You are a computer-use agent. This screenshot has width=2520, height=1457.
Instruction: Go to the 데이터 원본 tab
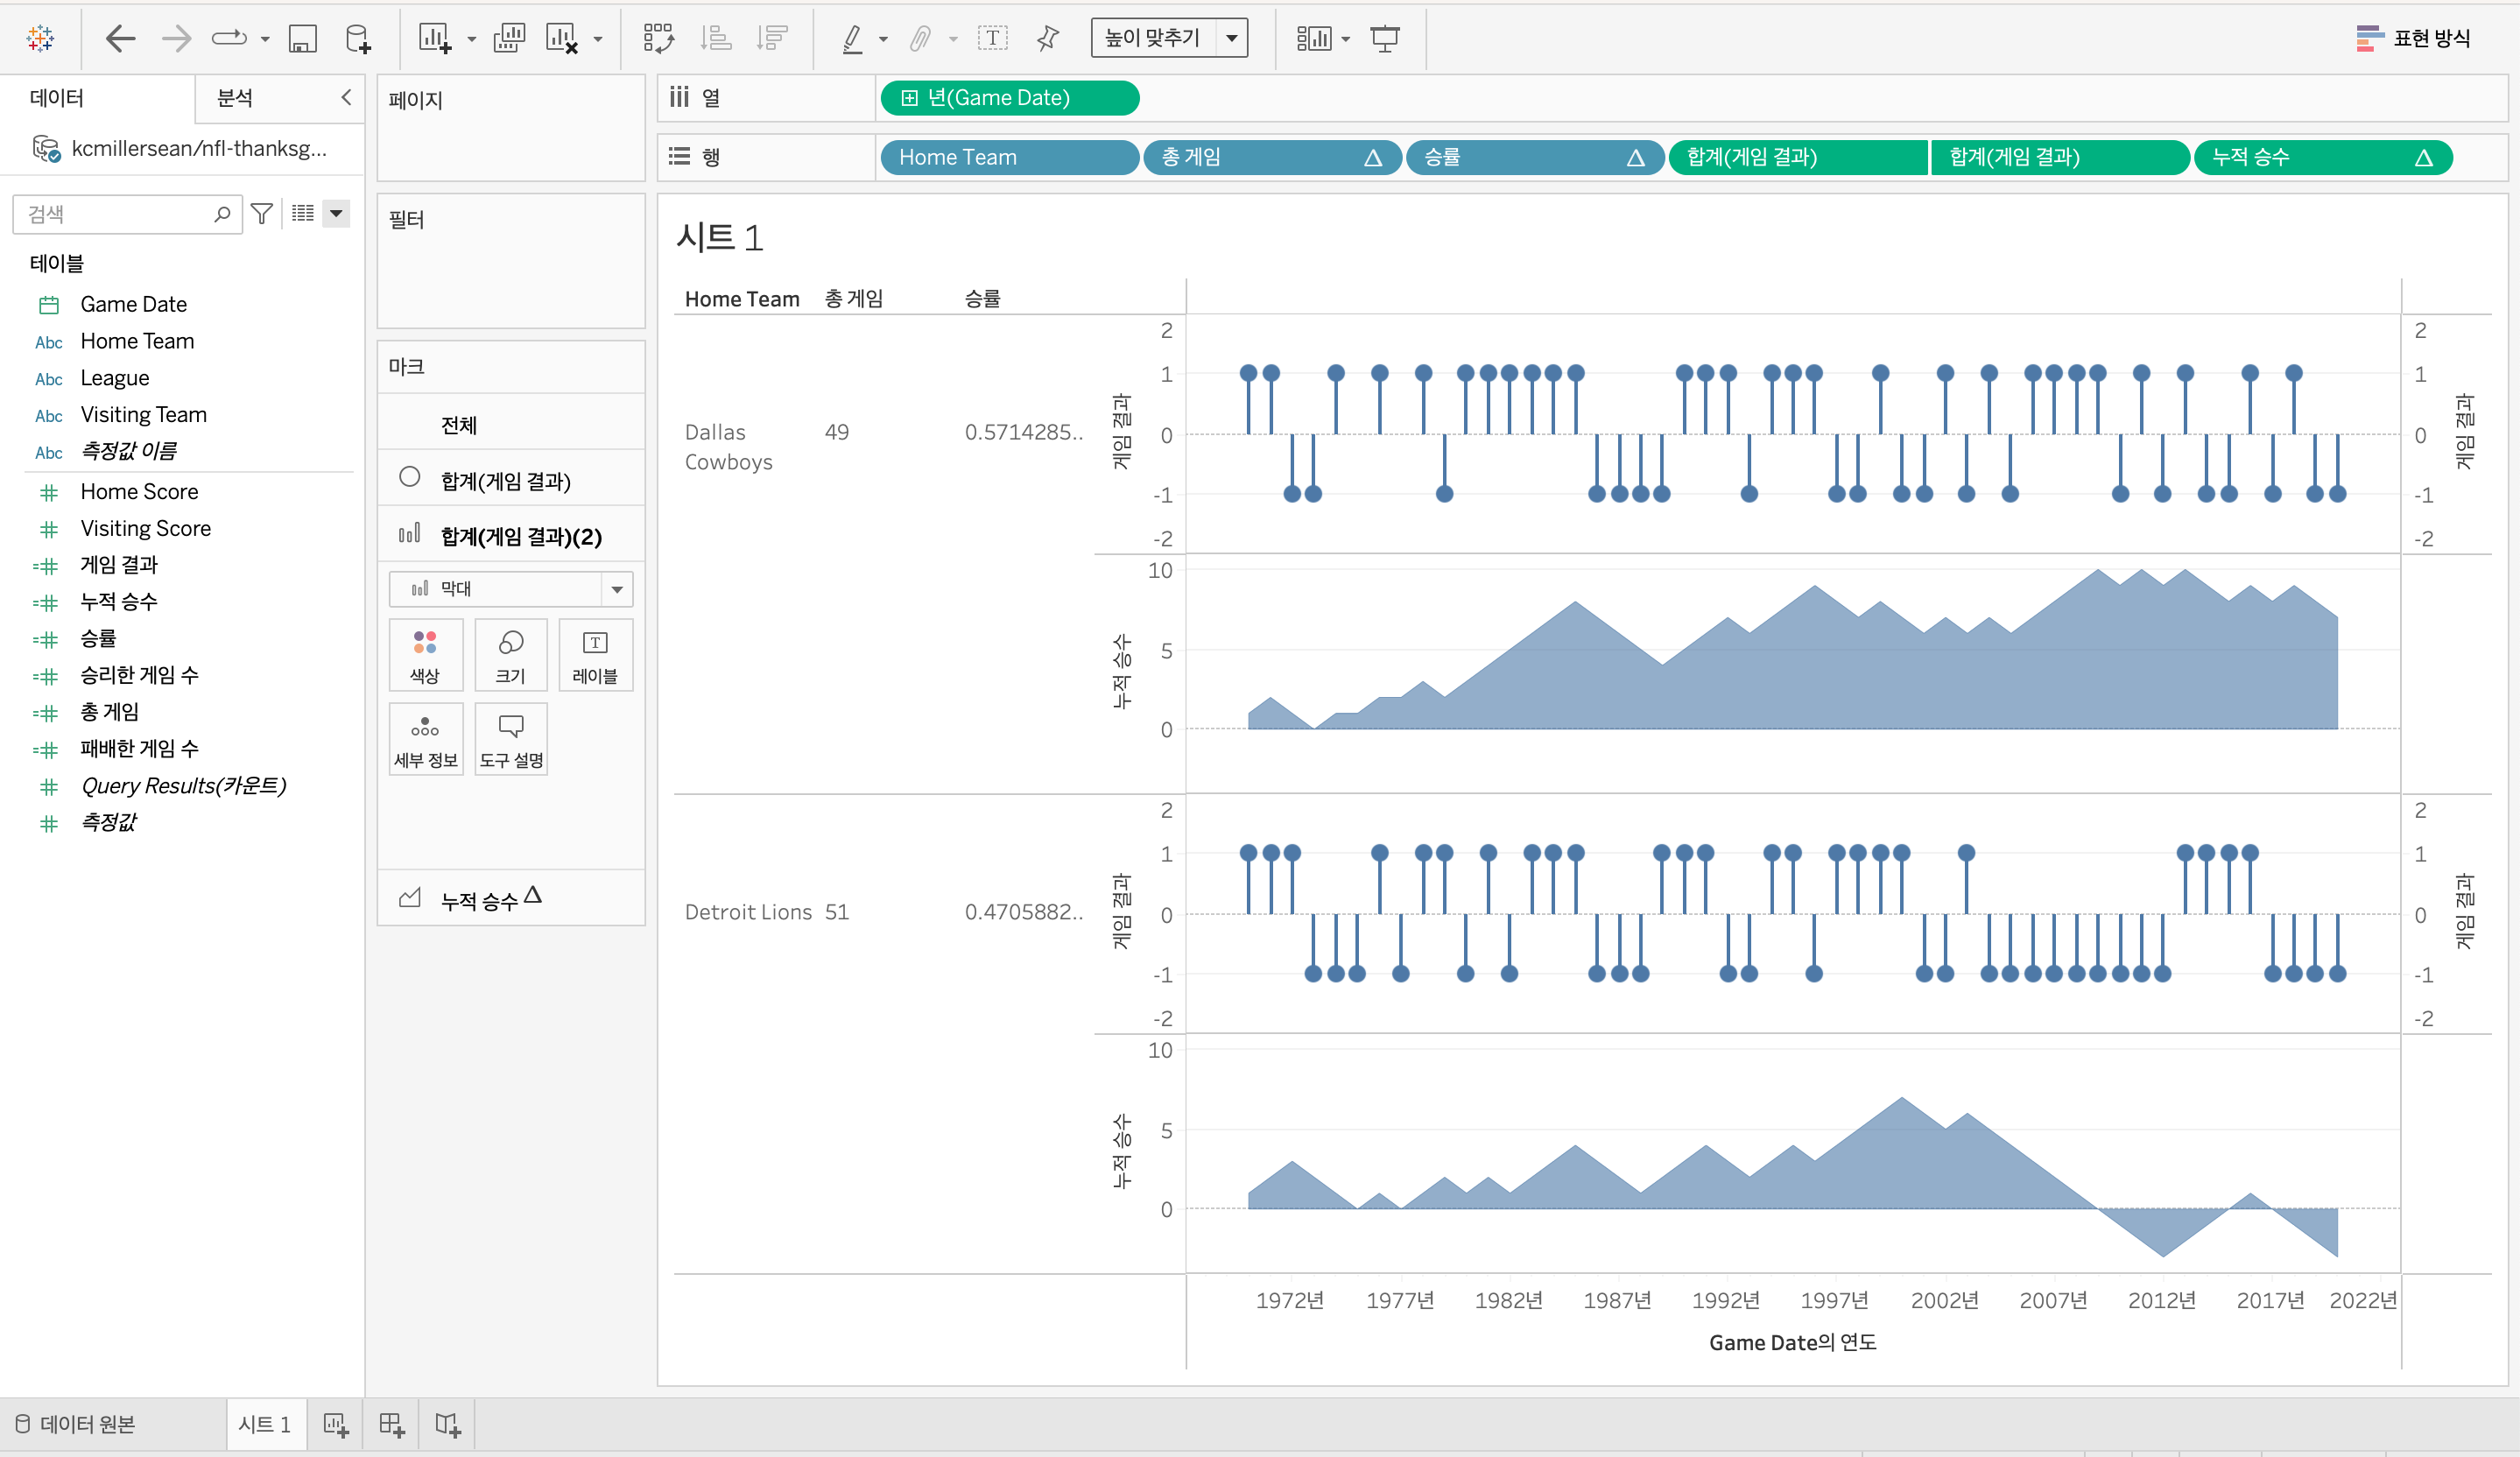[x=78, y=1424]
